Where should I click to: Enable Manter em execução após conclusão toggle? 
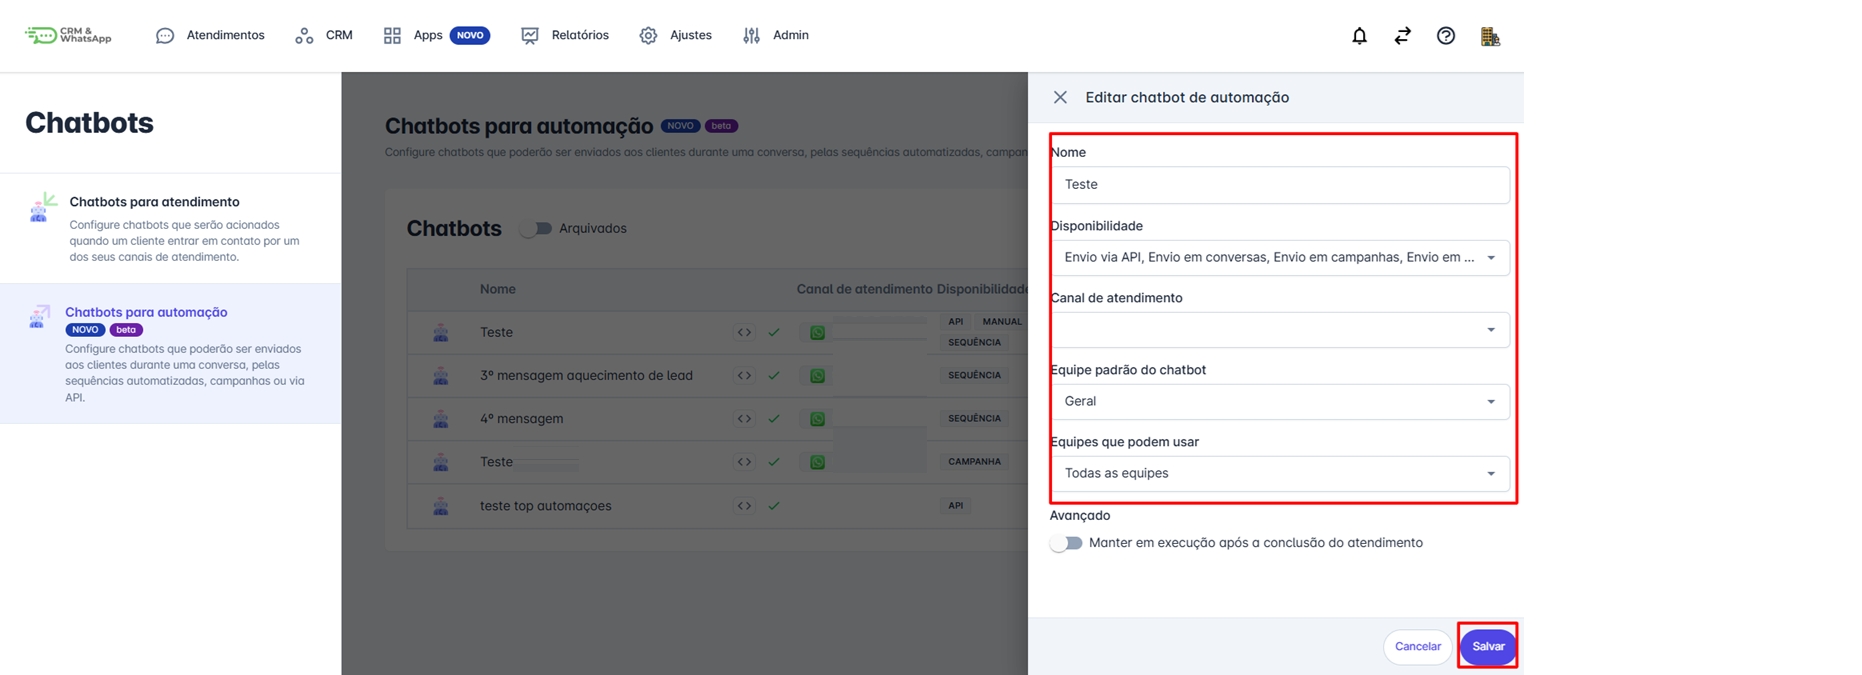[1066, 543]
